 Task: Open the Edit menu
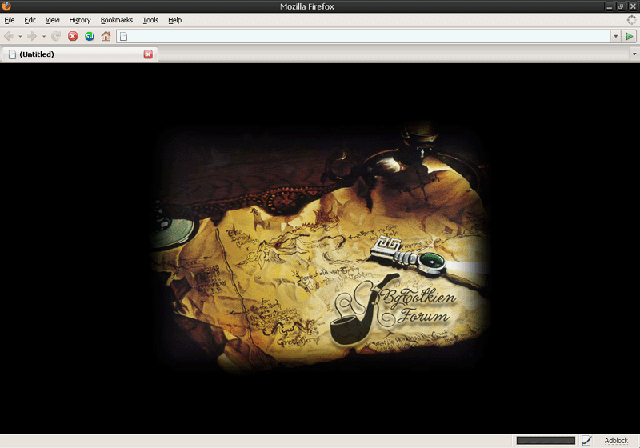[x=30, y=20]
